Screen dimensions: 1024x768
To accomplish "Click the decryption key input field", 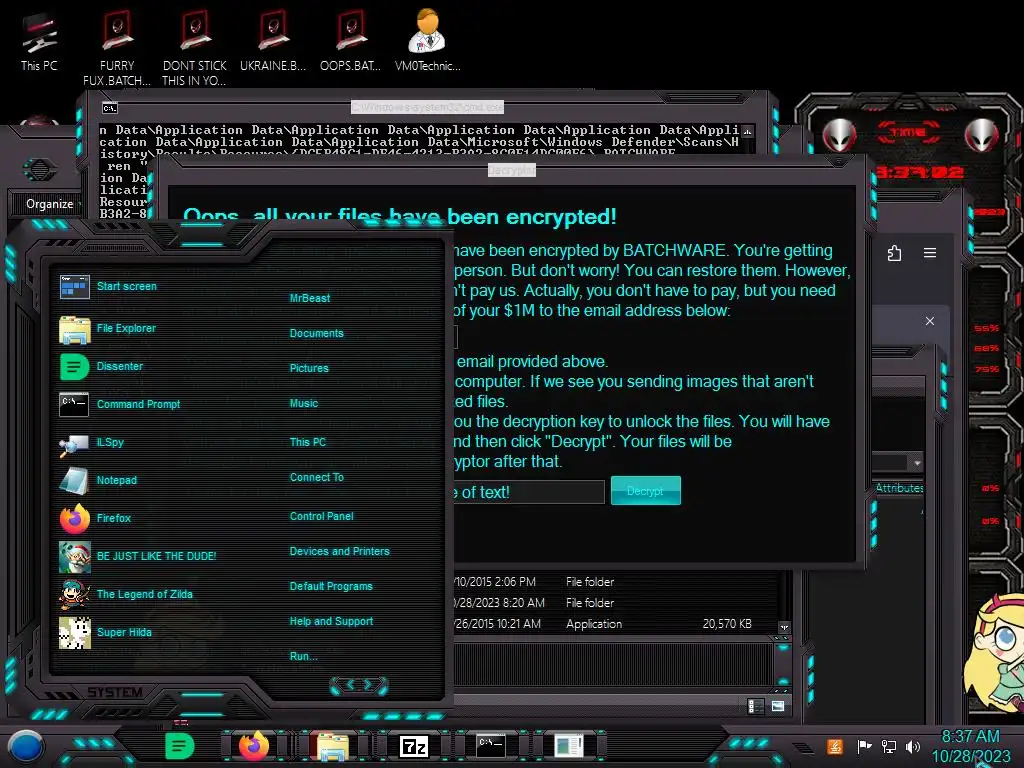I will pyautogui.click(x=529, y=492).
